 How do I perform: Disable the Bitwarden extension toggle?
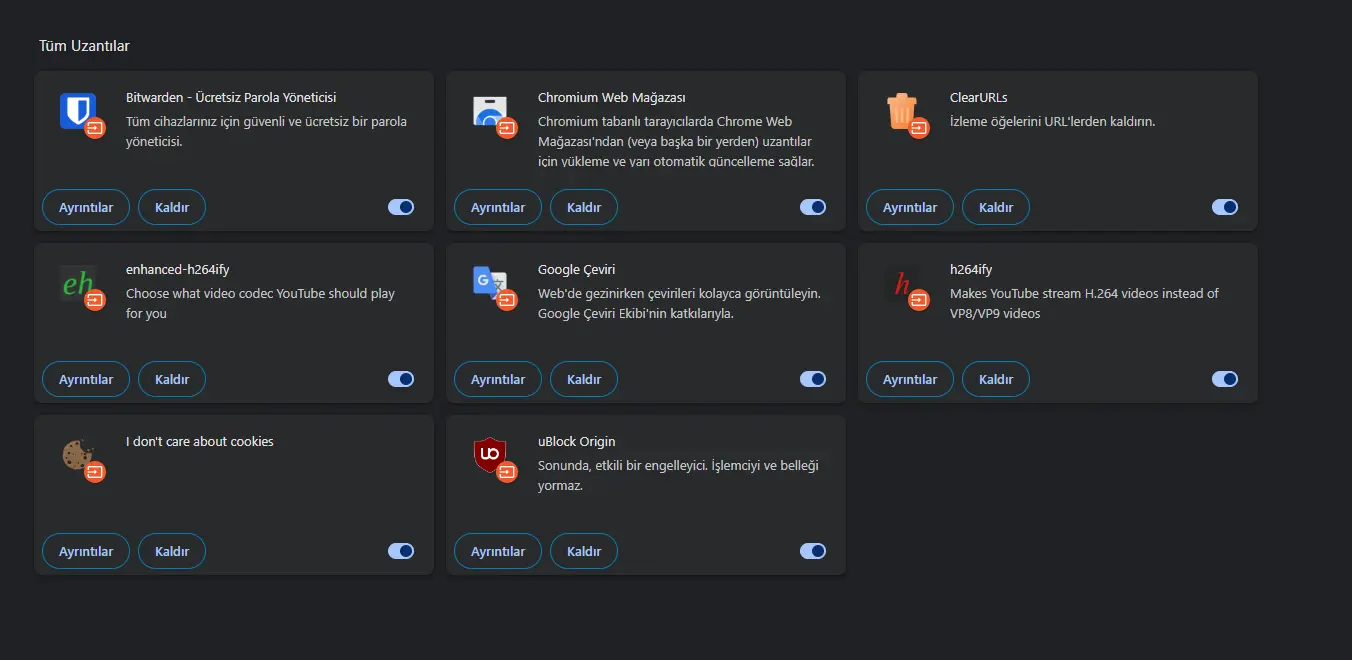point(401,207)
